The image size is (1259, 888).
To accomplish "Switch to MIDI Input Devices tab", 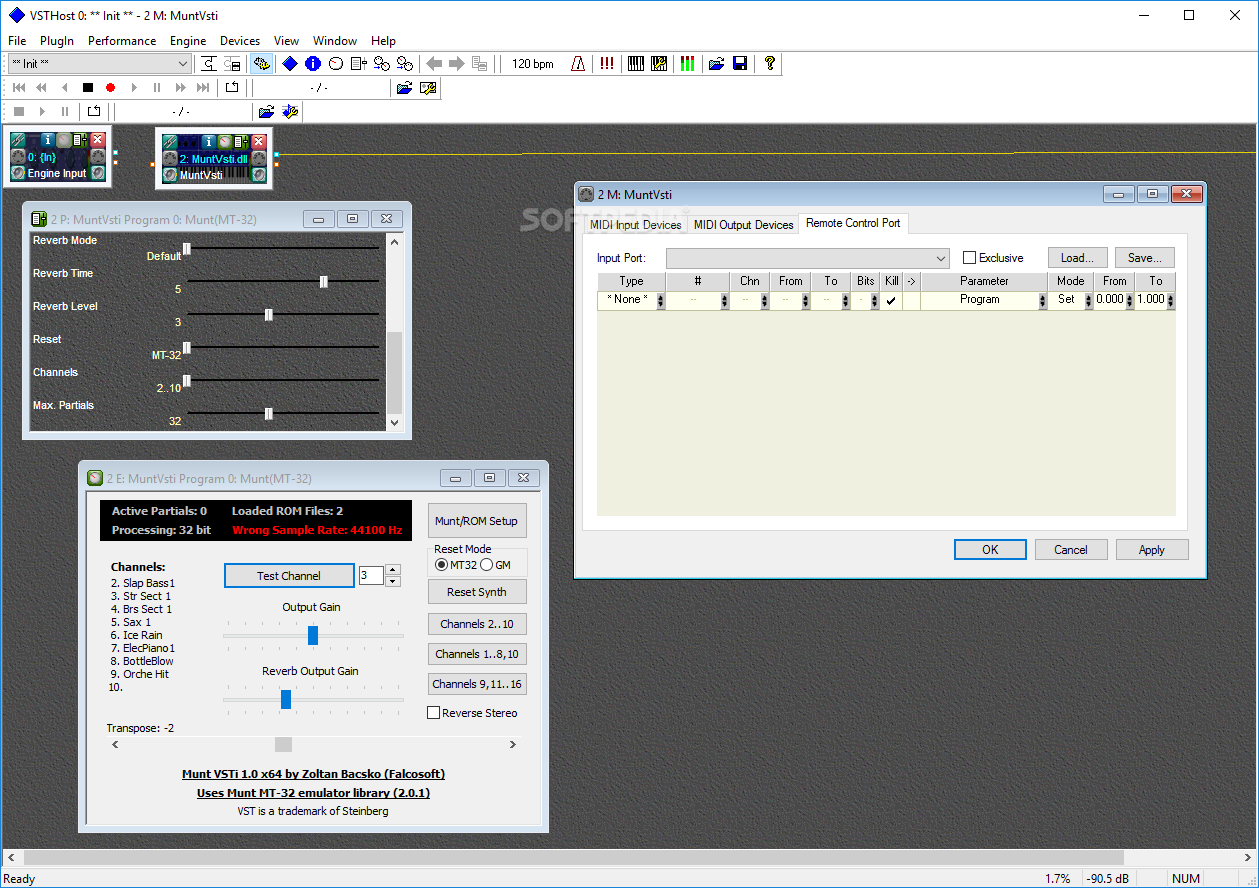I will [636, 225].
